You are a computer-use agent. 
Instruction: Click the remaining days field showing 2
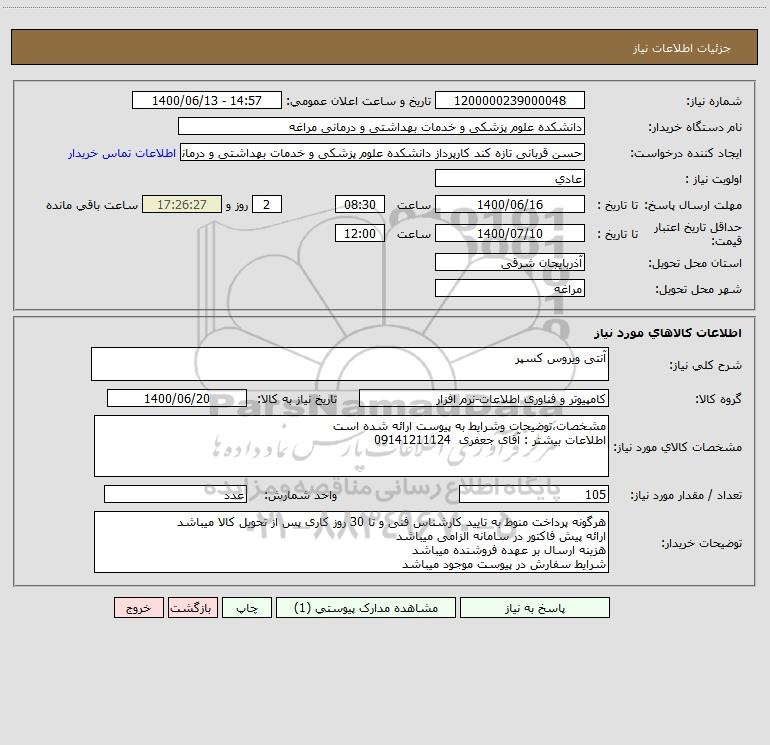267,204
